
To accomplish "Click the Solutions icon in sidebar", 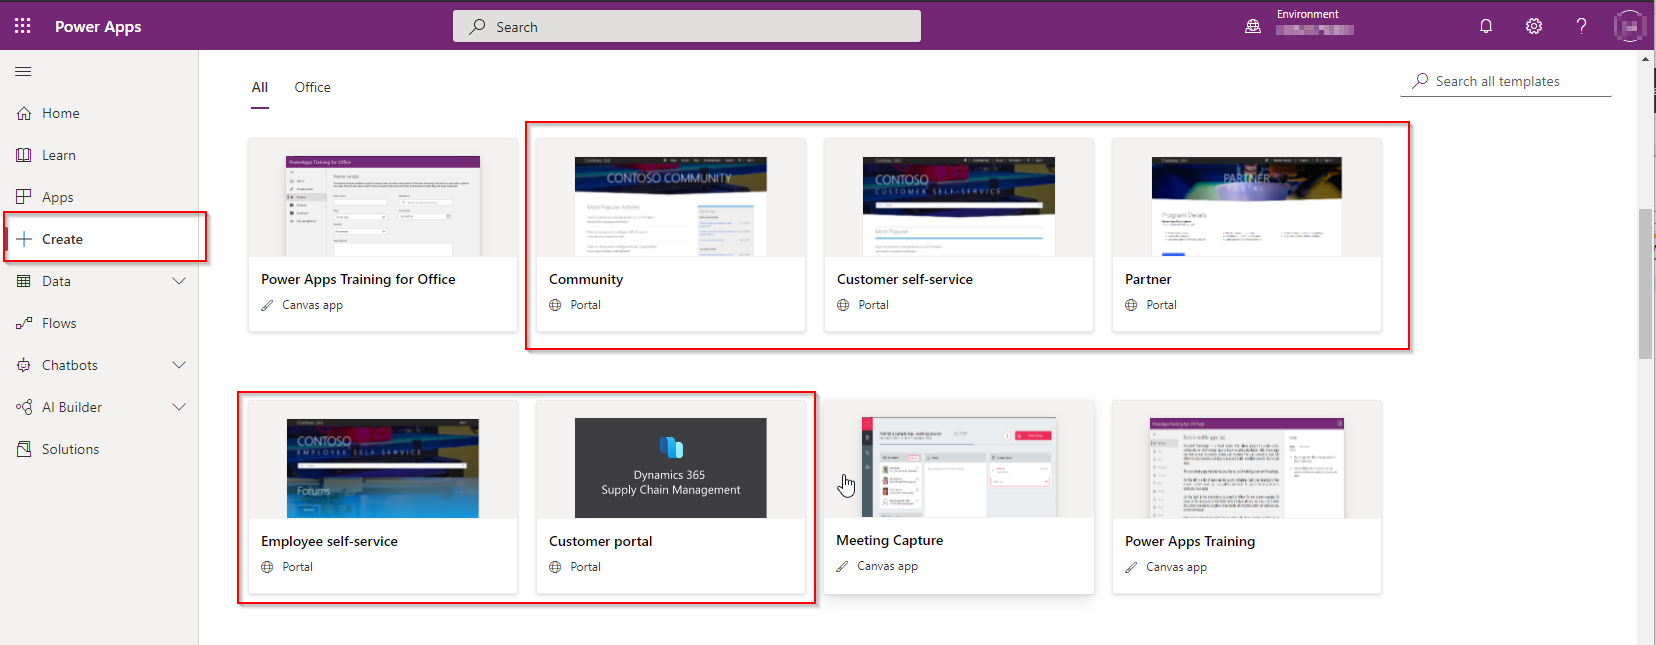I will pyautogui.click(x=24, y=449).
